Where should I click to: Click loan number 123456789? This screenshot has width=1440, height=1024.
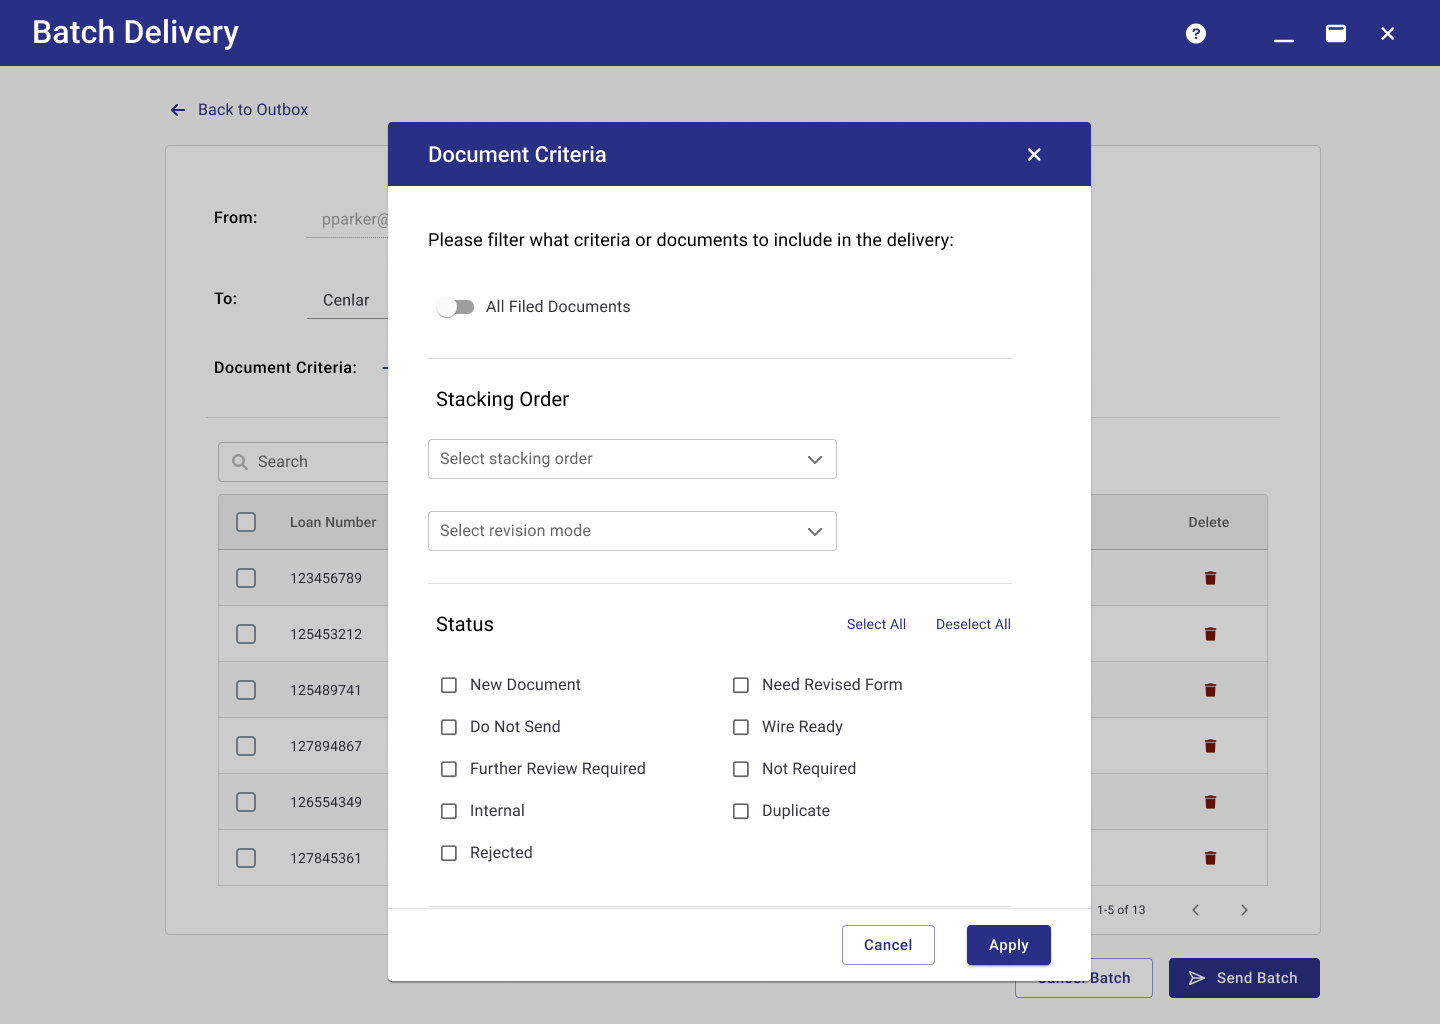[326, 578]
